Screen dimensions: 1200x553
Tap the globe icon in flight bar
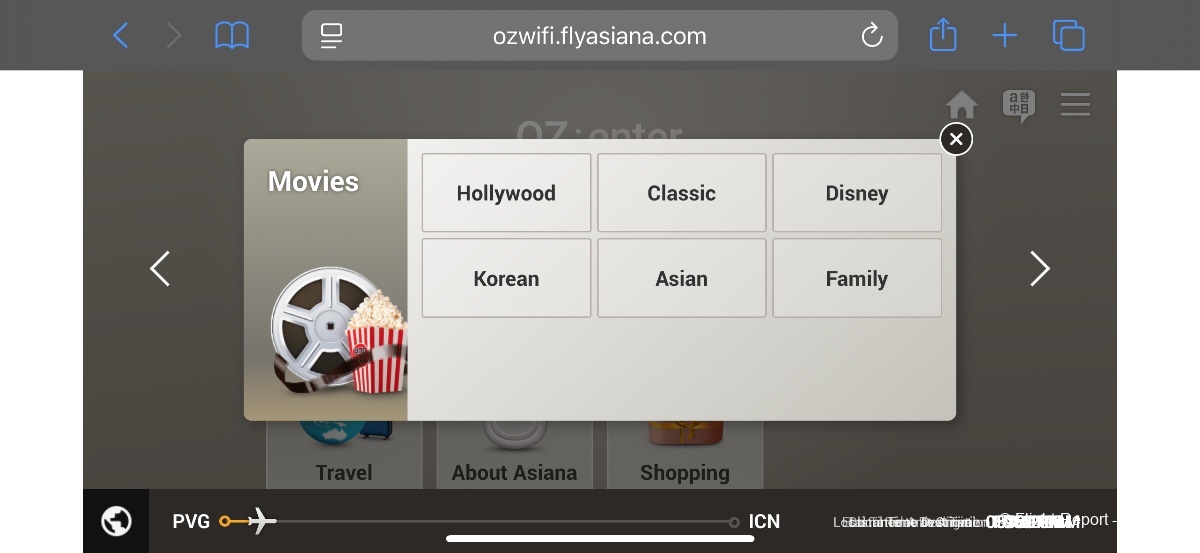pyautogui.click(x=116, y=521)
